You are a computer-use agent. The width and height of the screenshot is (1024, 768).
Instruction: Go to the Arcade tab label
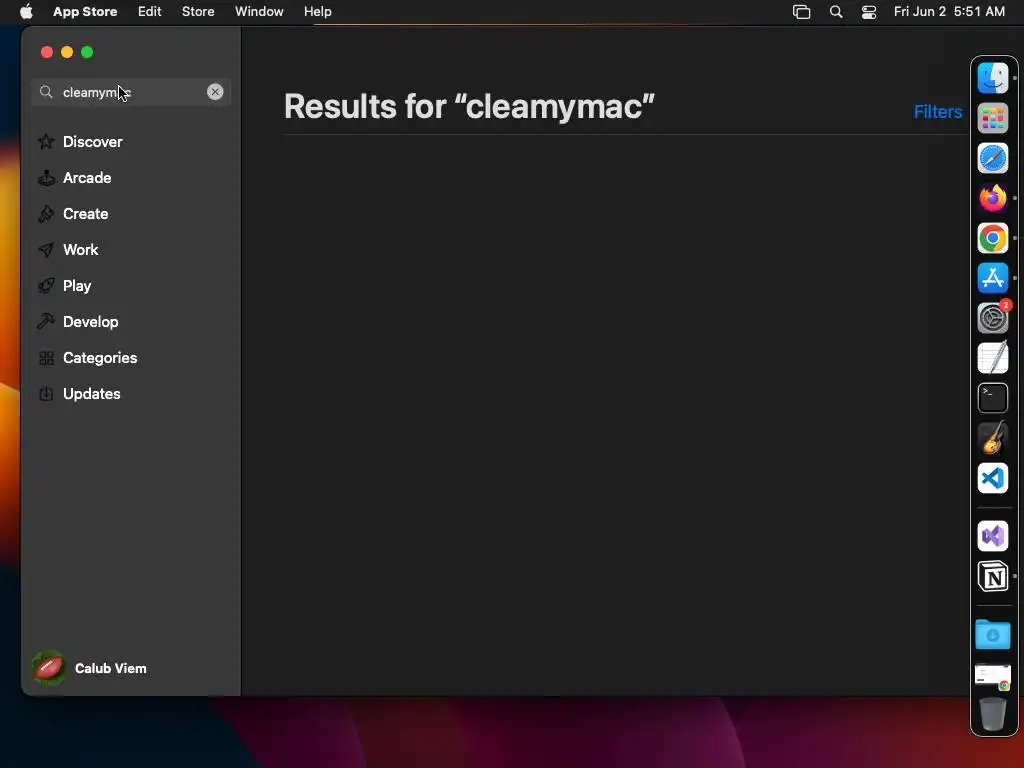pos(87,178)
